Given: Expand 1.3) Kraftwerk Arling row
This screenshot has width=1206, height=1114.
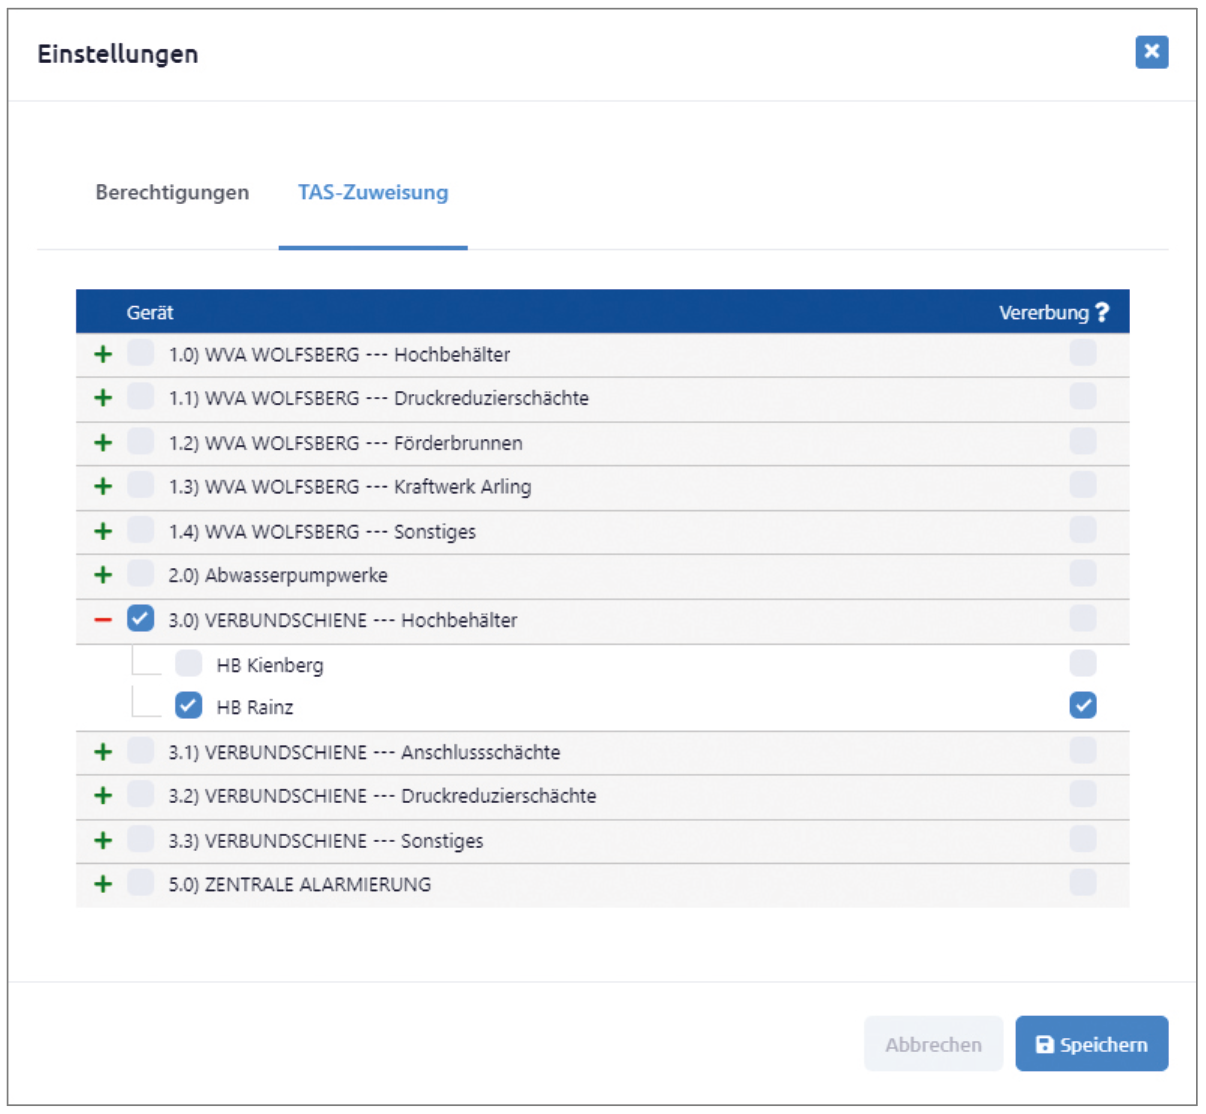Looking at the screenshot, I should coord(103,486).
